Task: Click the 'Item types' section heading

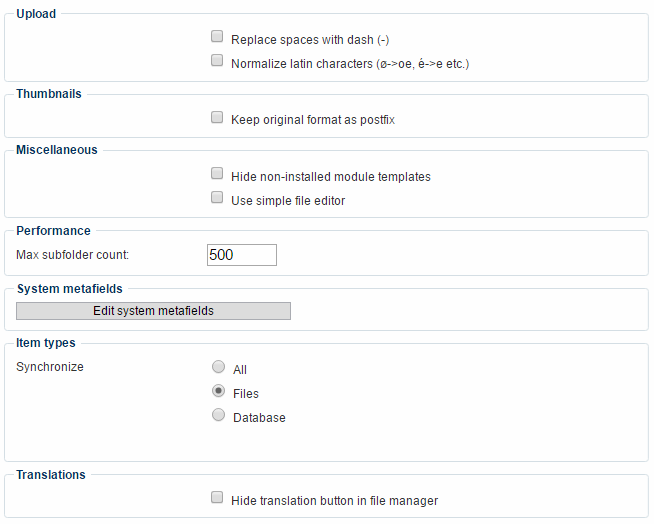Action: (46, 343)
